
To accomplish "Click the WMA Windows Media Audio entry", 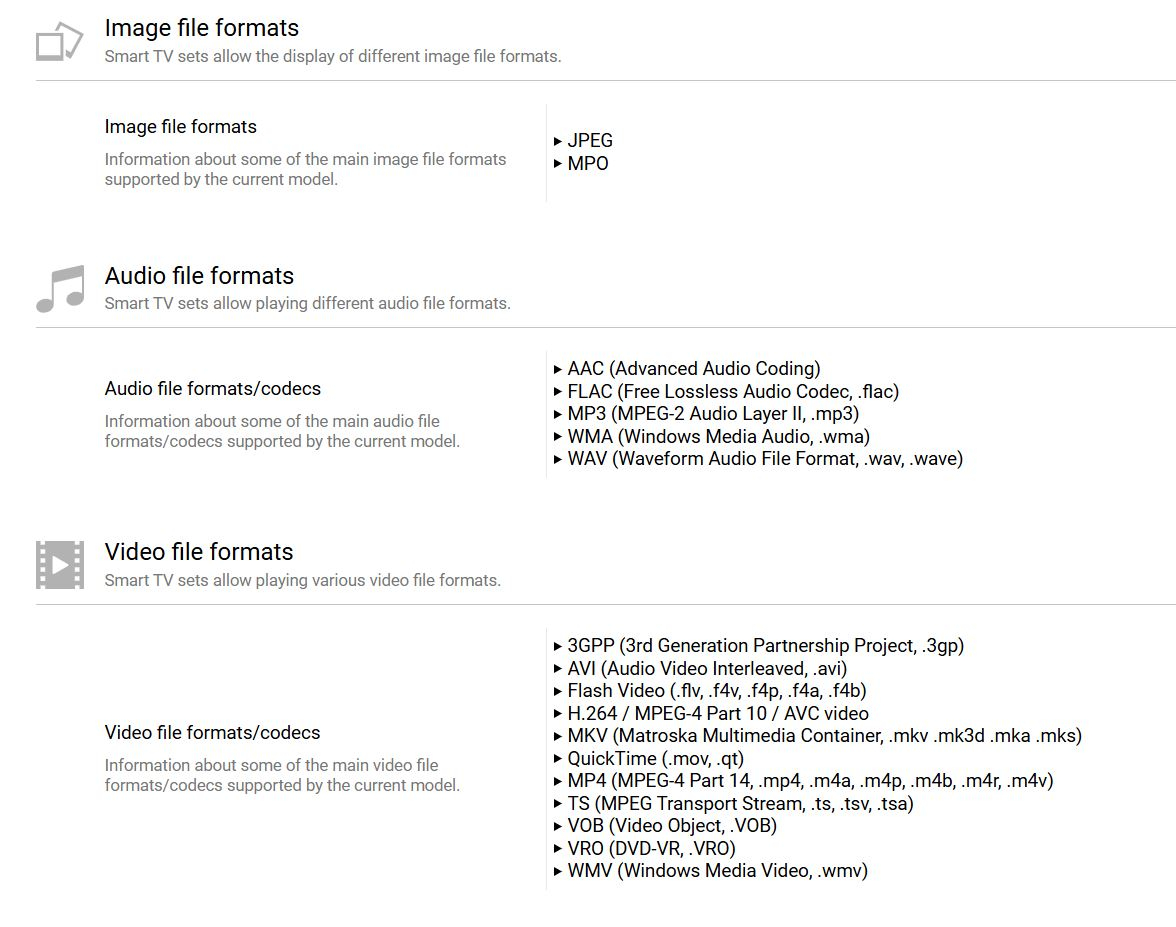I will click(x=718, y=437).
